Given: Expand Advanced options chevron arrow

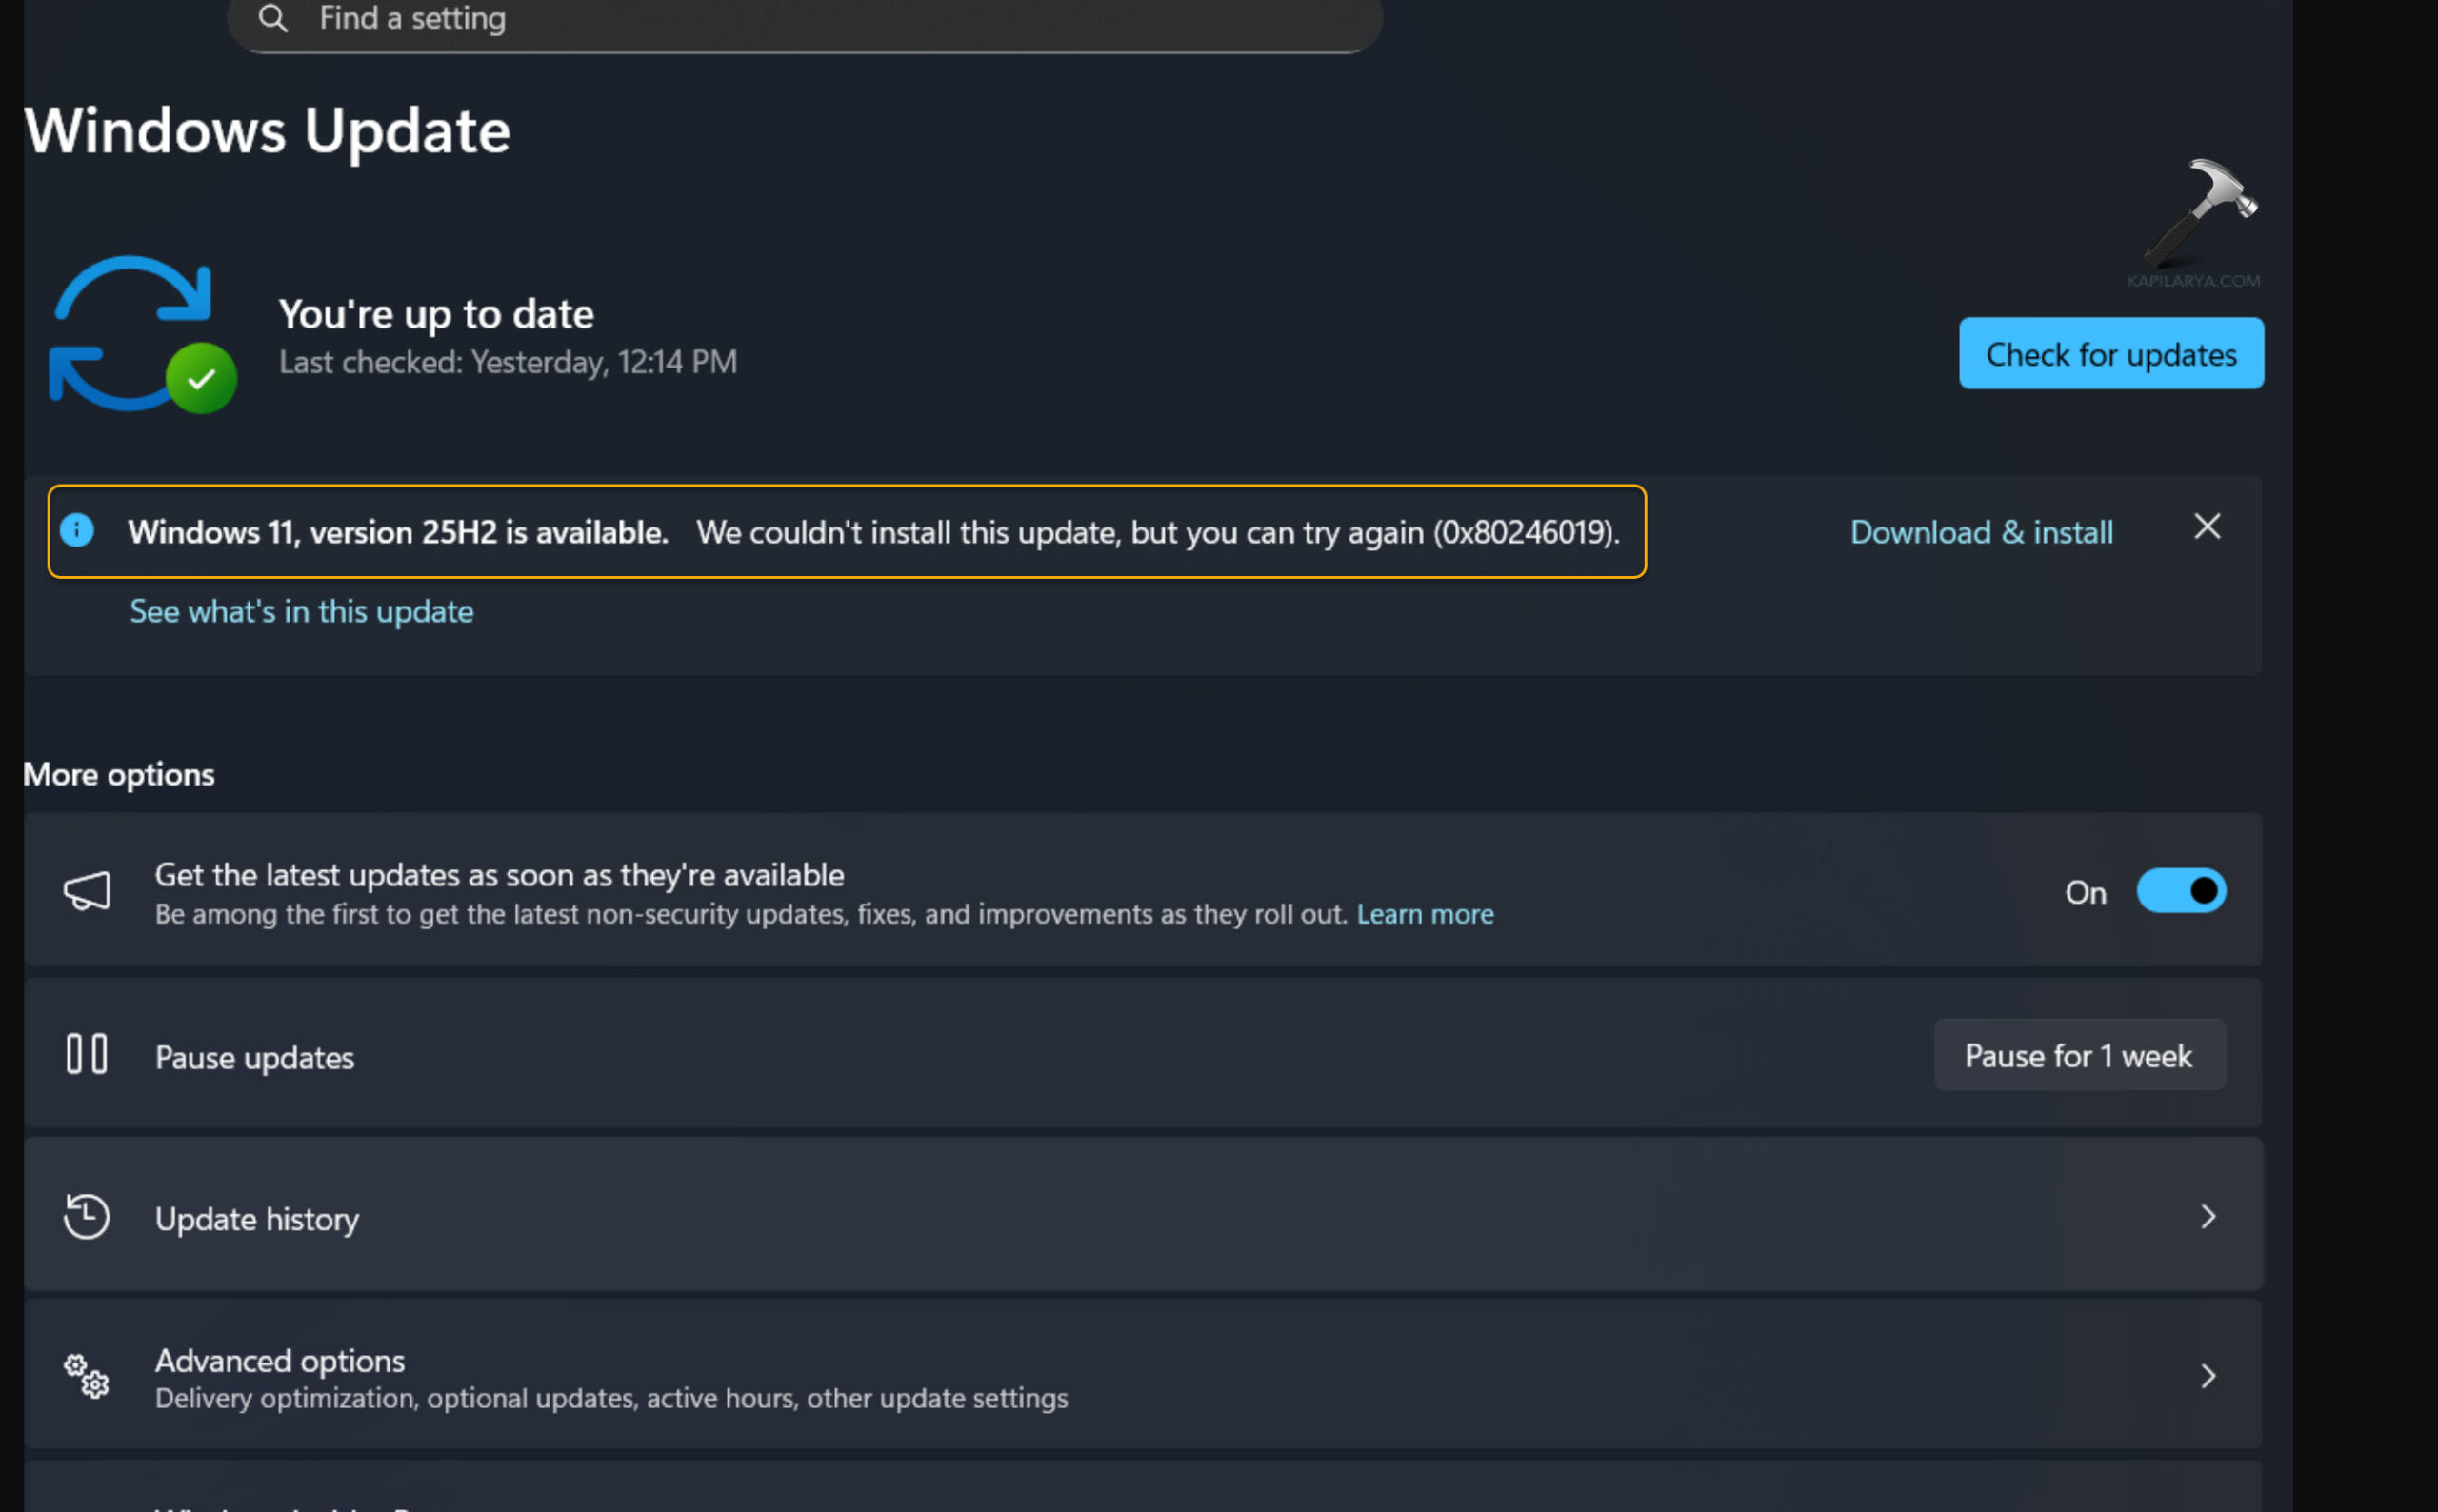Looking at the screenshot, I should coord(2208,1376).
